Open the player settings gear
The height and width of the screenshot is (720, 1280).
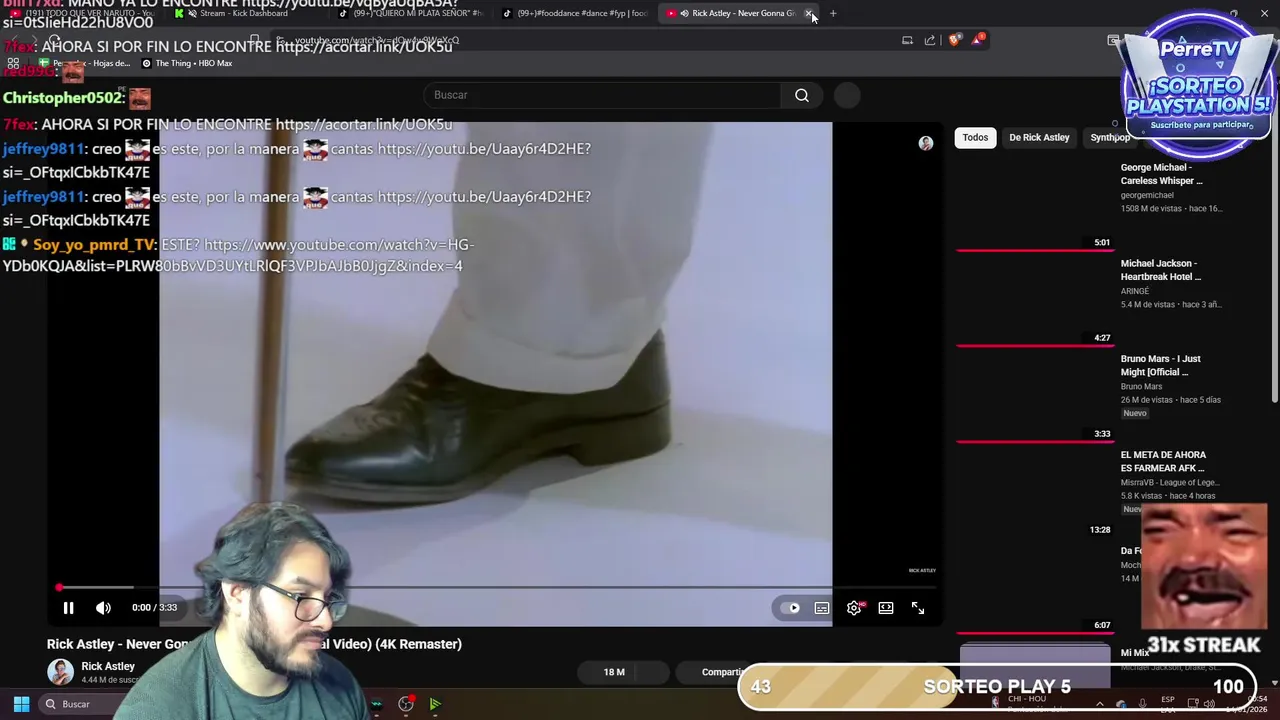(854, 608)
